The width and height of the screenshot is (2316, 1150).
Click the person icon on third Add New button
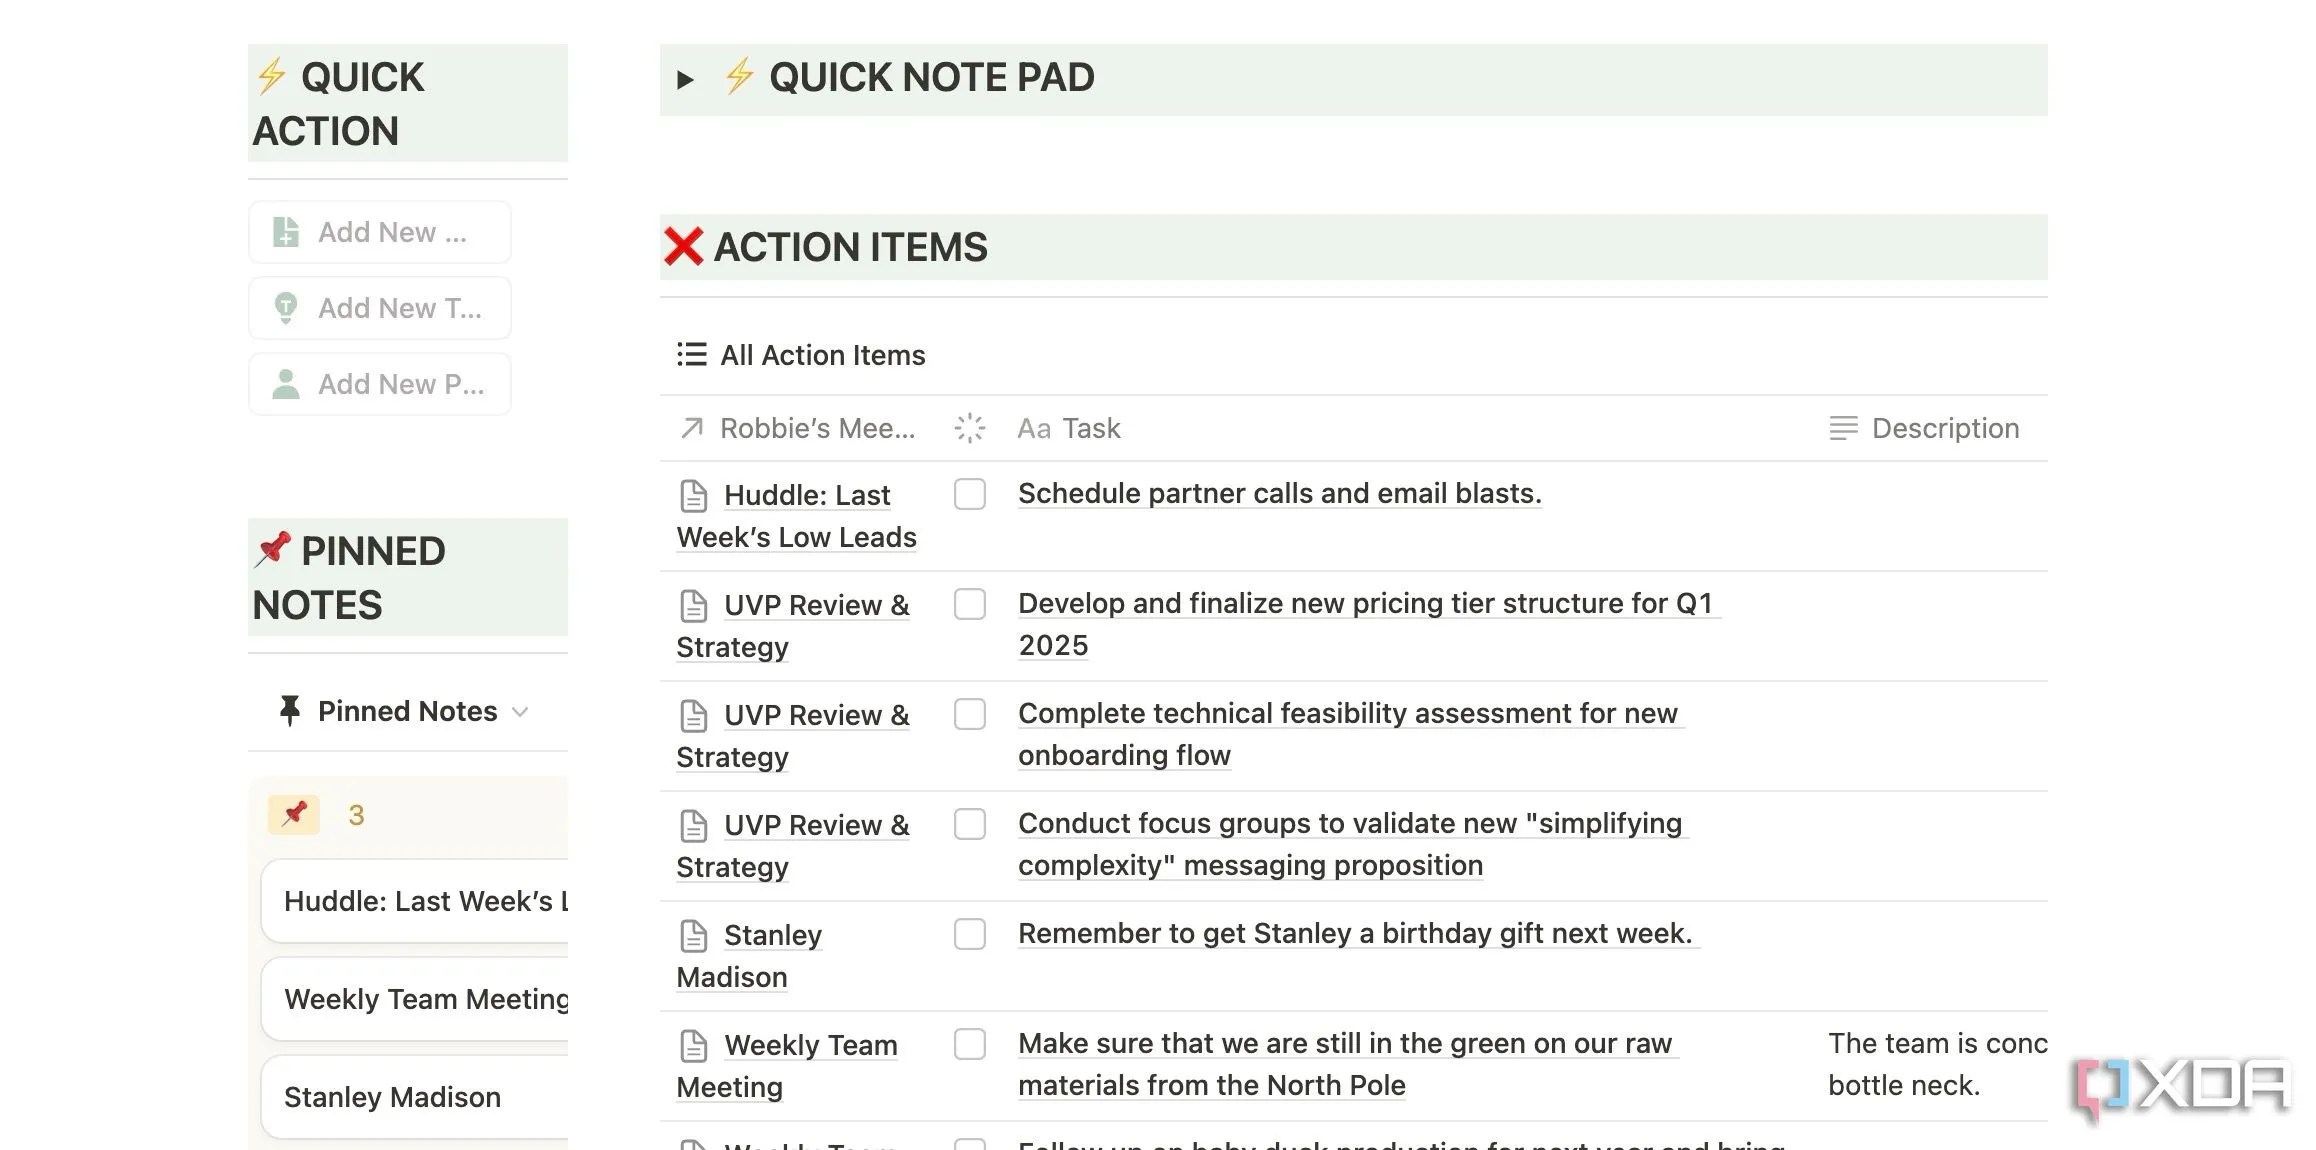tap(286, 384)
